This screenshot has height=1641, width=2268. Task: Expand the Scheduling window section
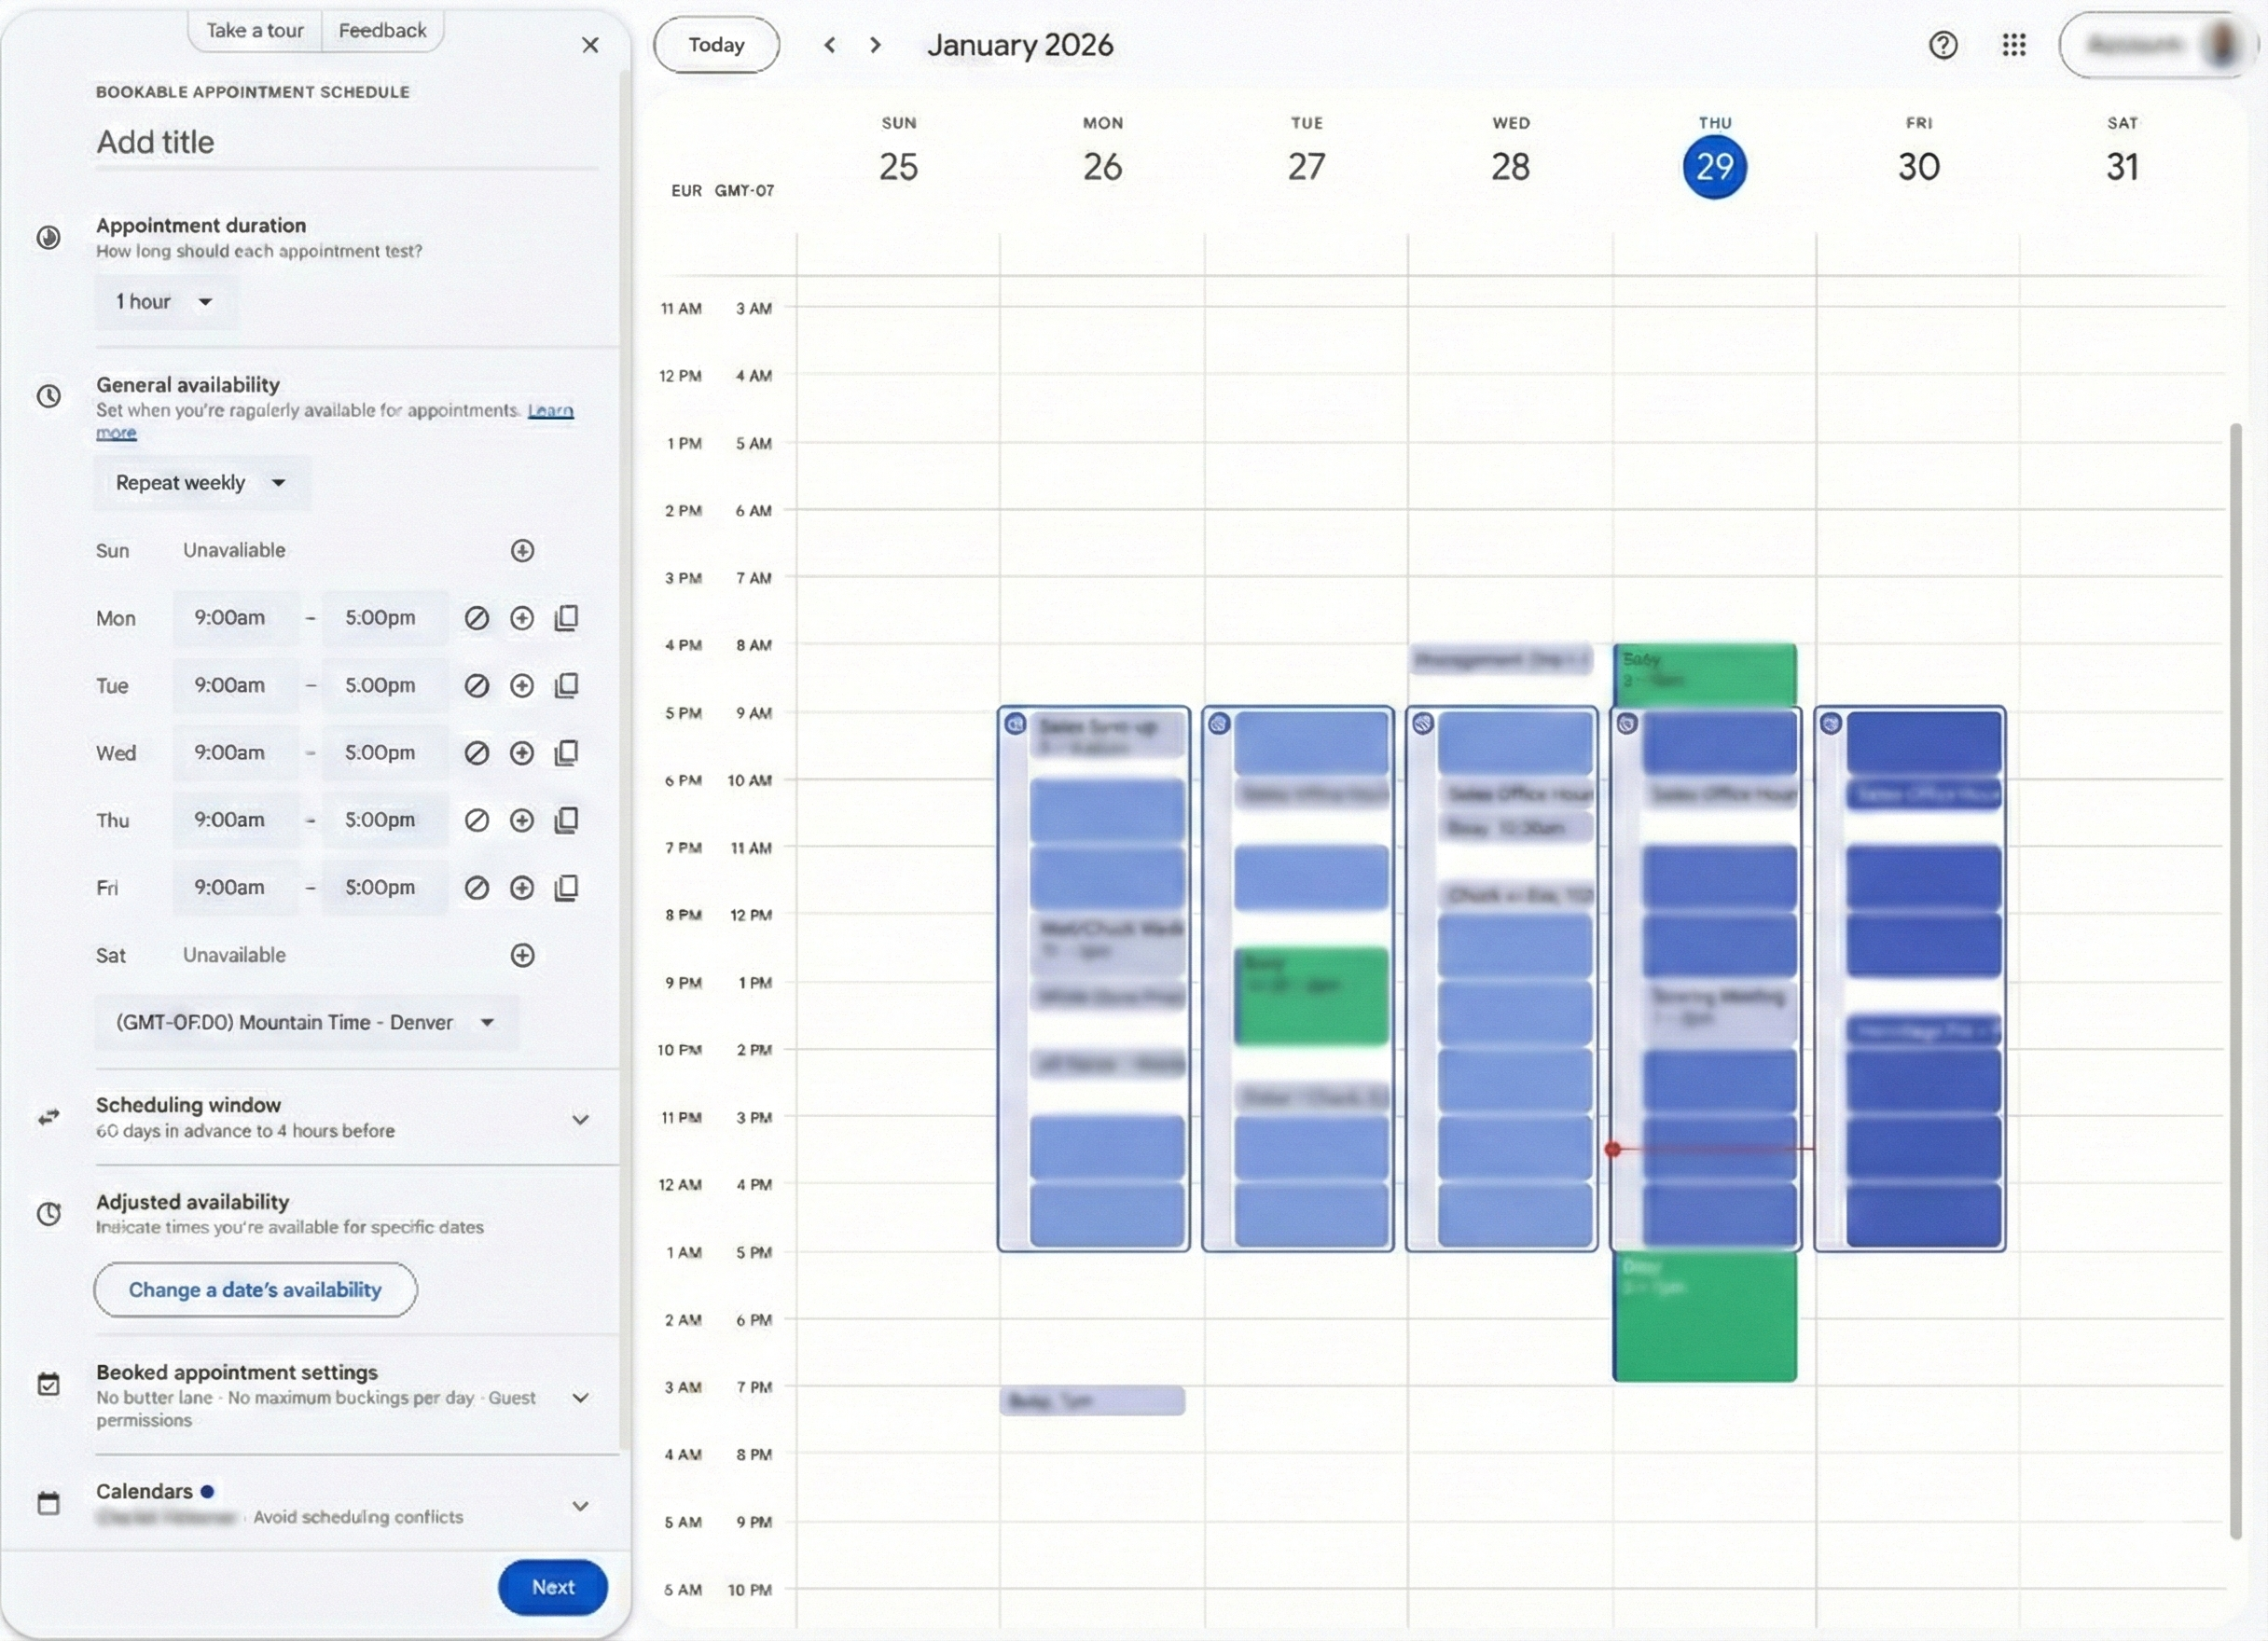tap(581, 1119)
